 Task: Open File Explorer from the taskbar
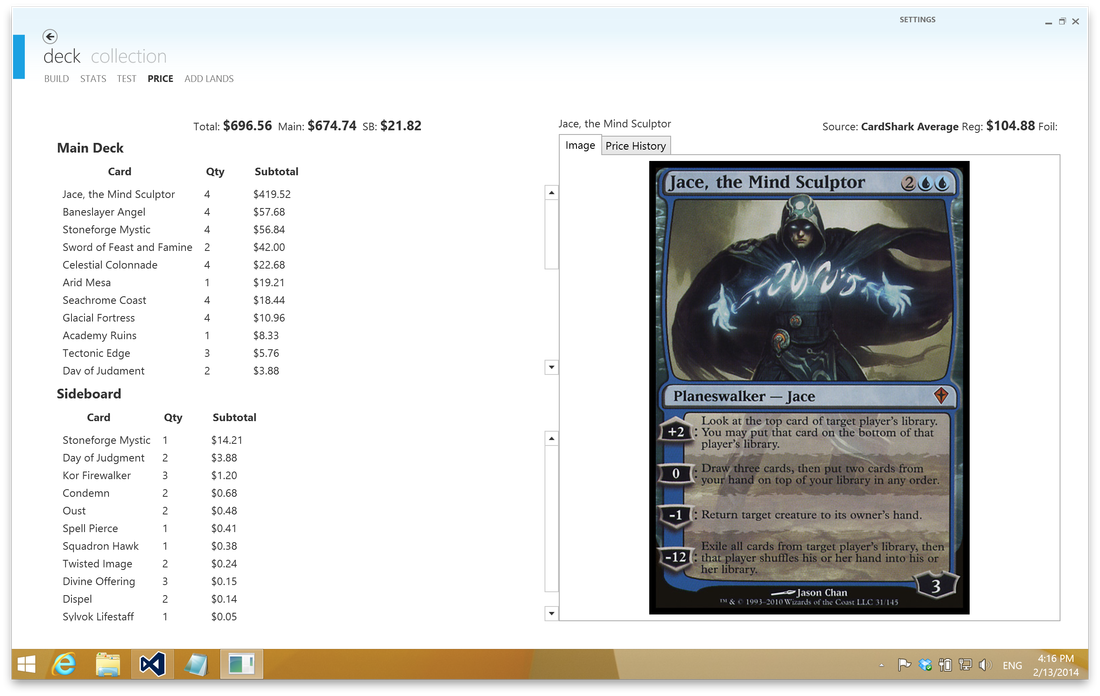108,664
